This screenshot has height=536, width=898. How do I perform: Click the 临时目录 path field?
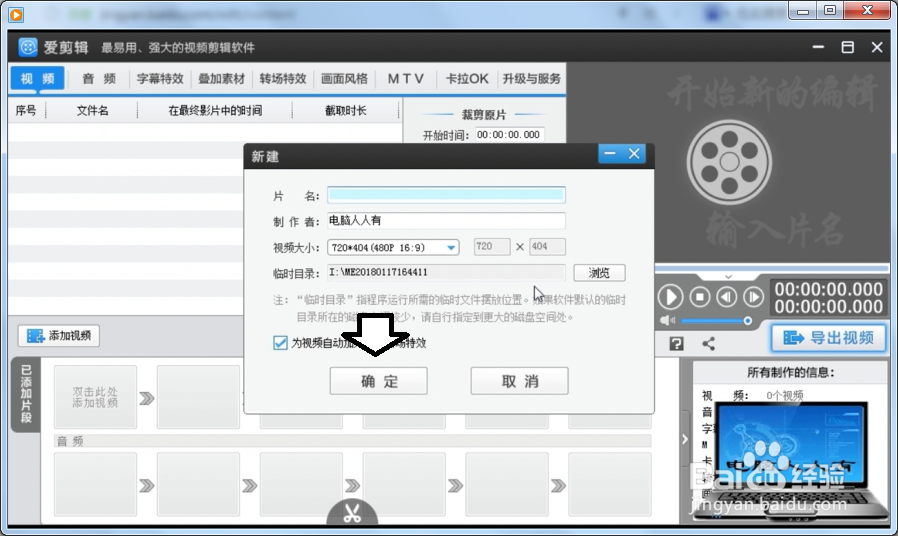(x=446, y=273)
